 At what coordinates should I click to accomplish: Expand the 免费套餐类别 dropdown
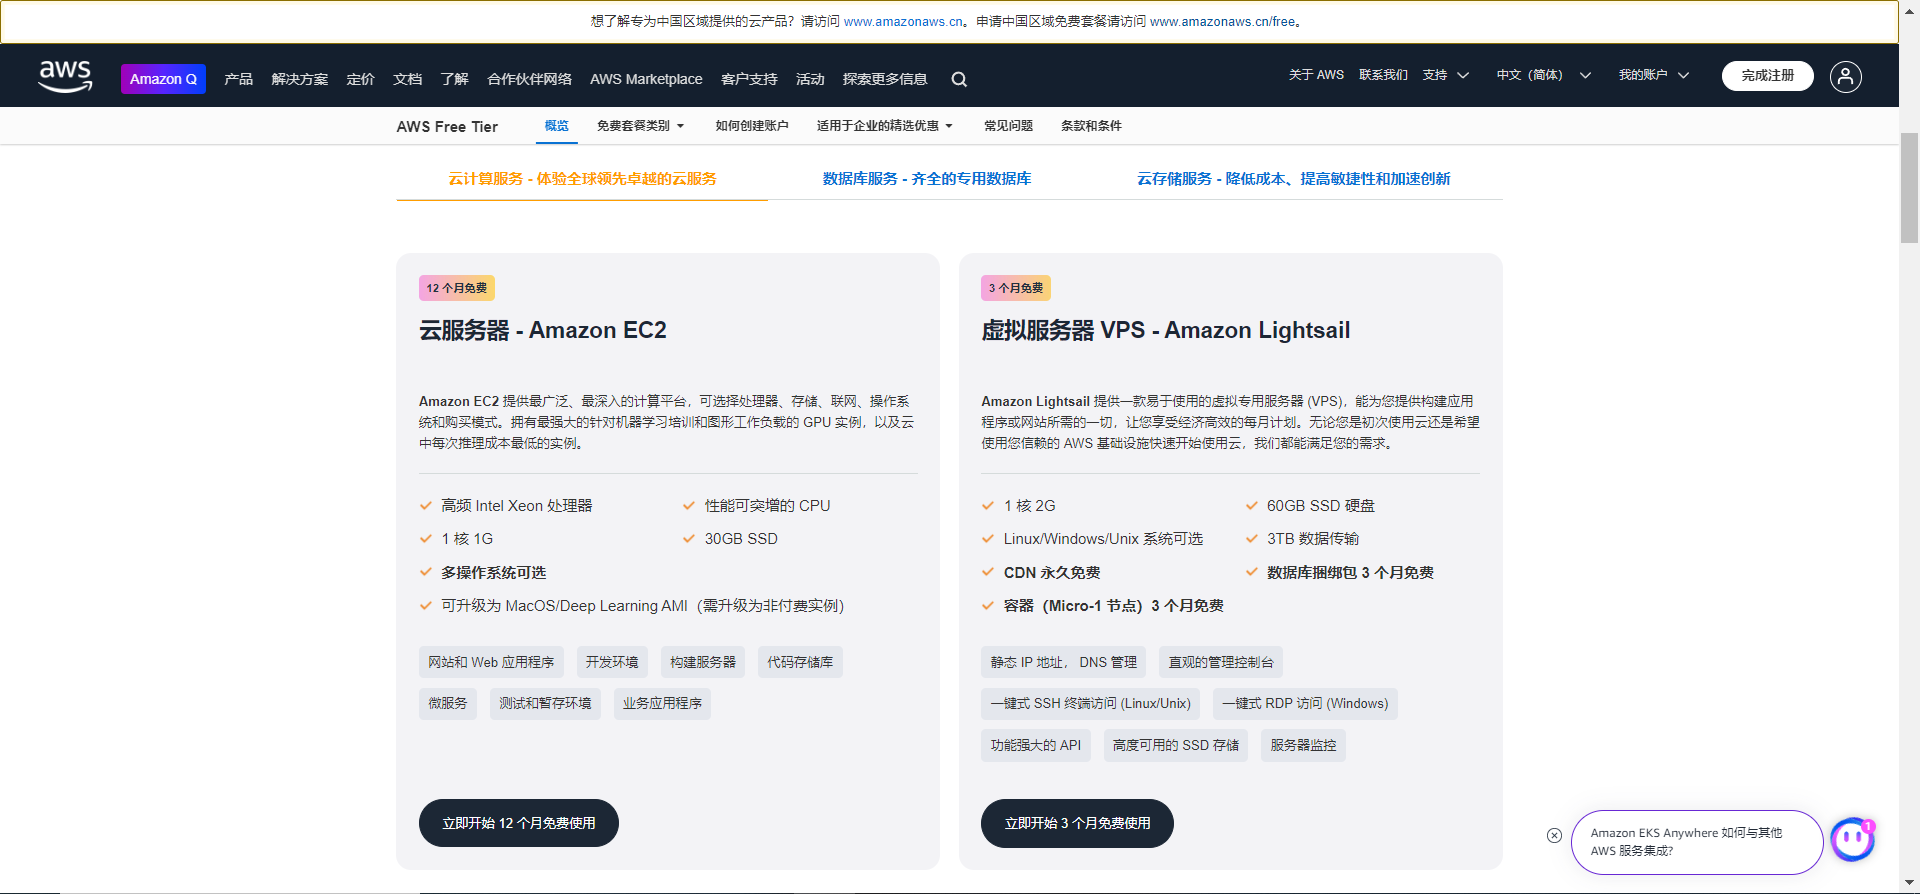pos(640,126)
